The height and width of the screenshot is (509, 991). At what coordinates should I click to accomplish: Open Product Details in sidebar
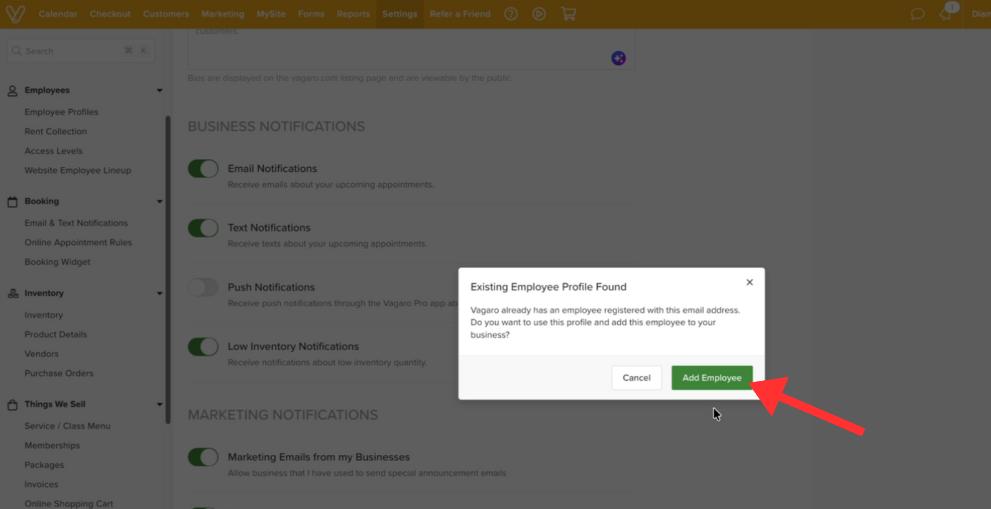(x=56, y=334)
